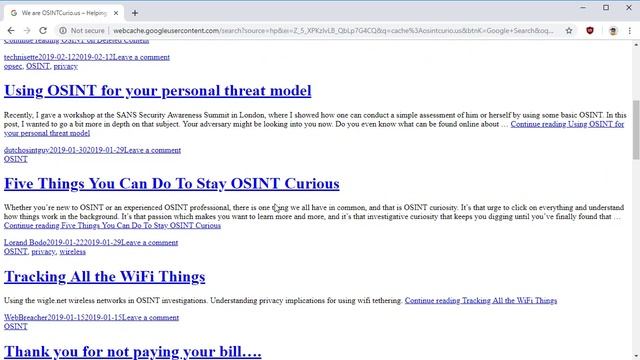Open the OSINT tag under WebBreacher
Image resolution: width=640 pixels, height=360 pixels.
click(x=16, y=327)
